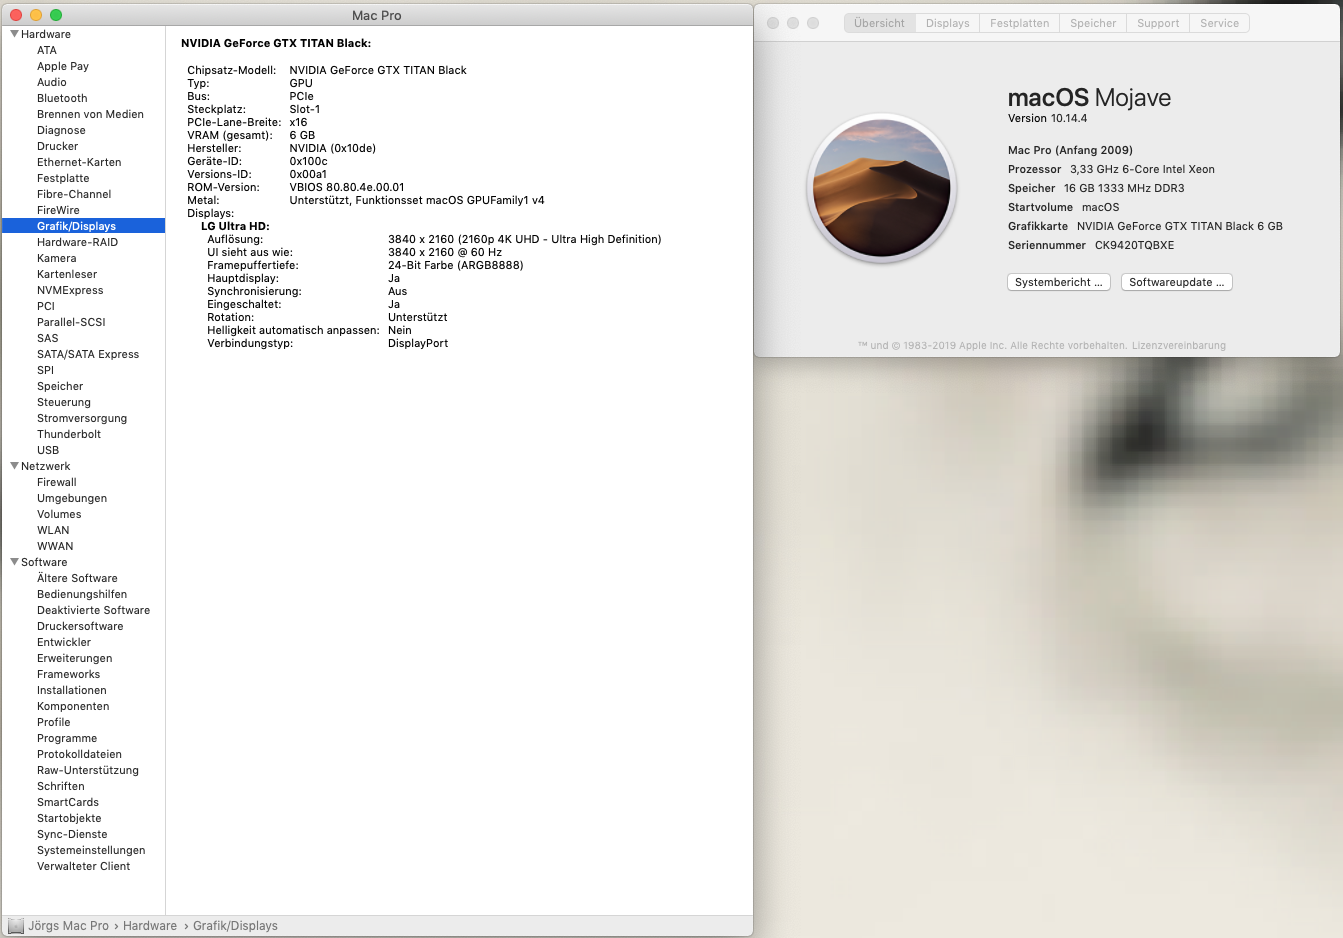Select Protokolldateien in the sidebar
Viewport: 1343px width, 938px height.
click(x=79, y=754)
